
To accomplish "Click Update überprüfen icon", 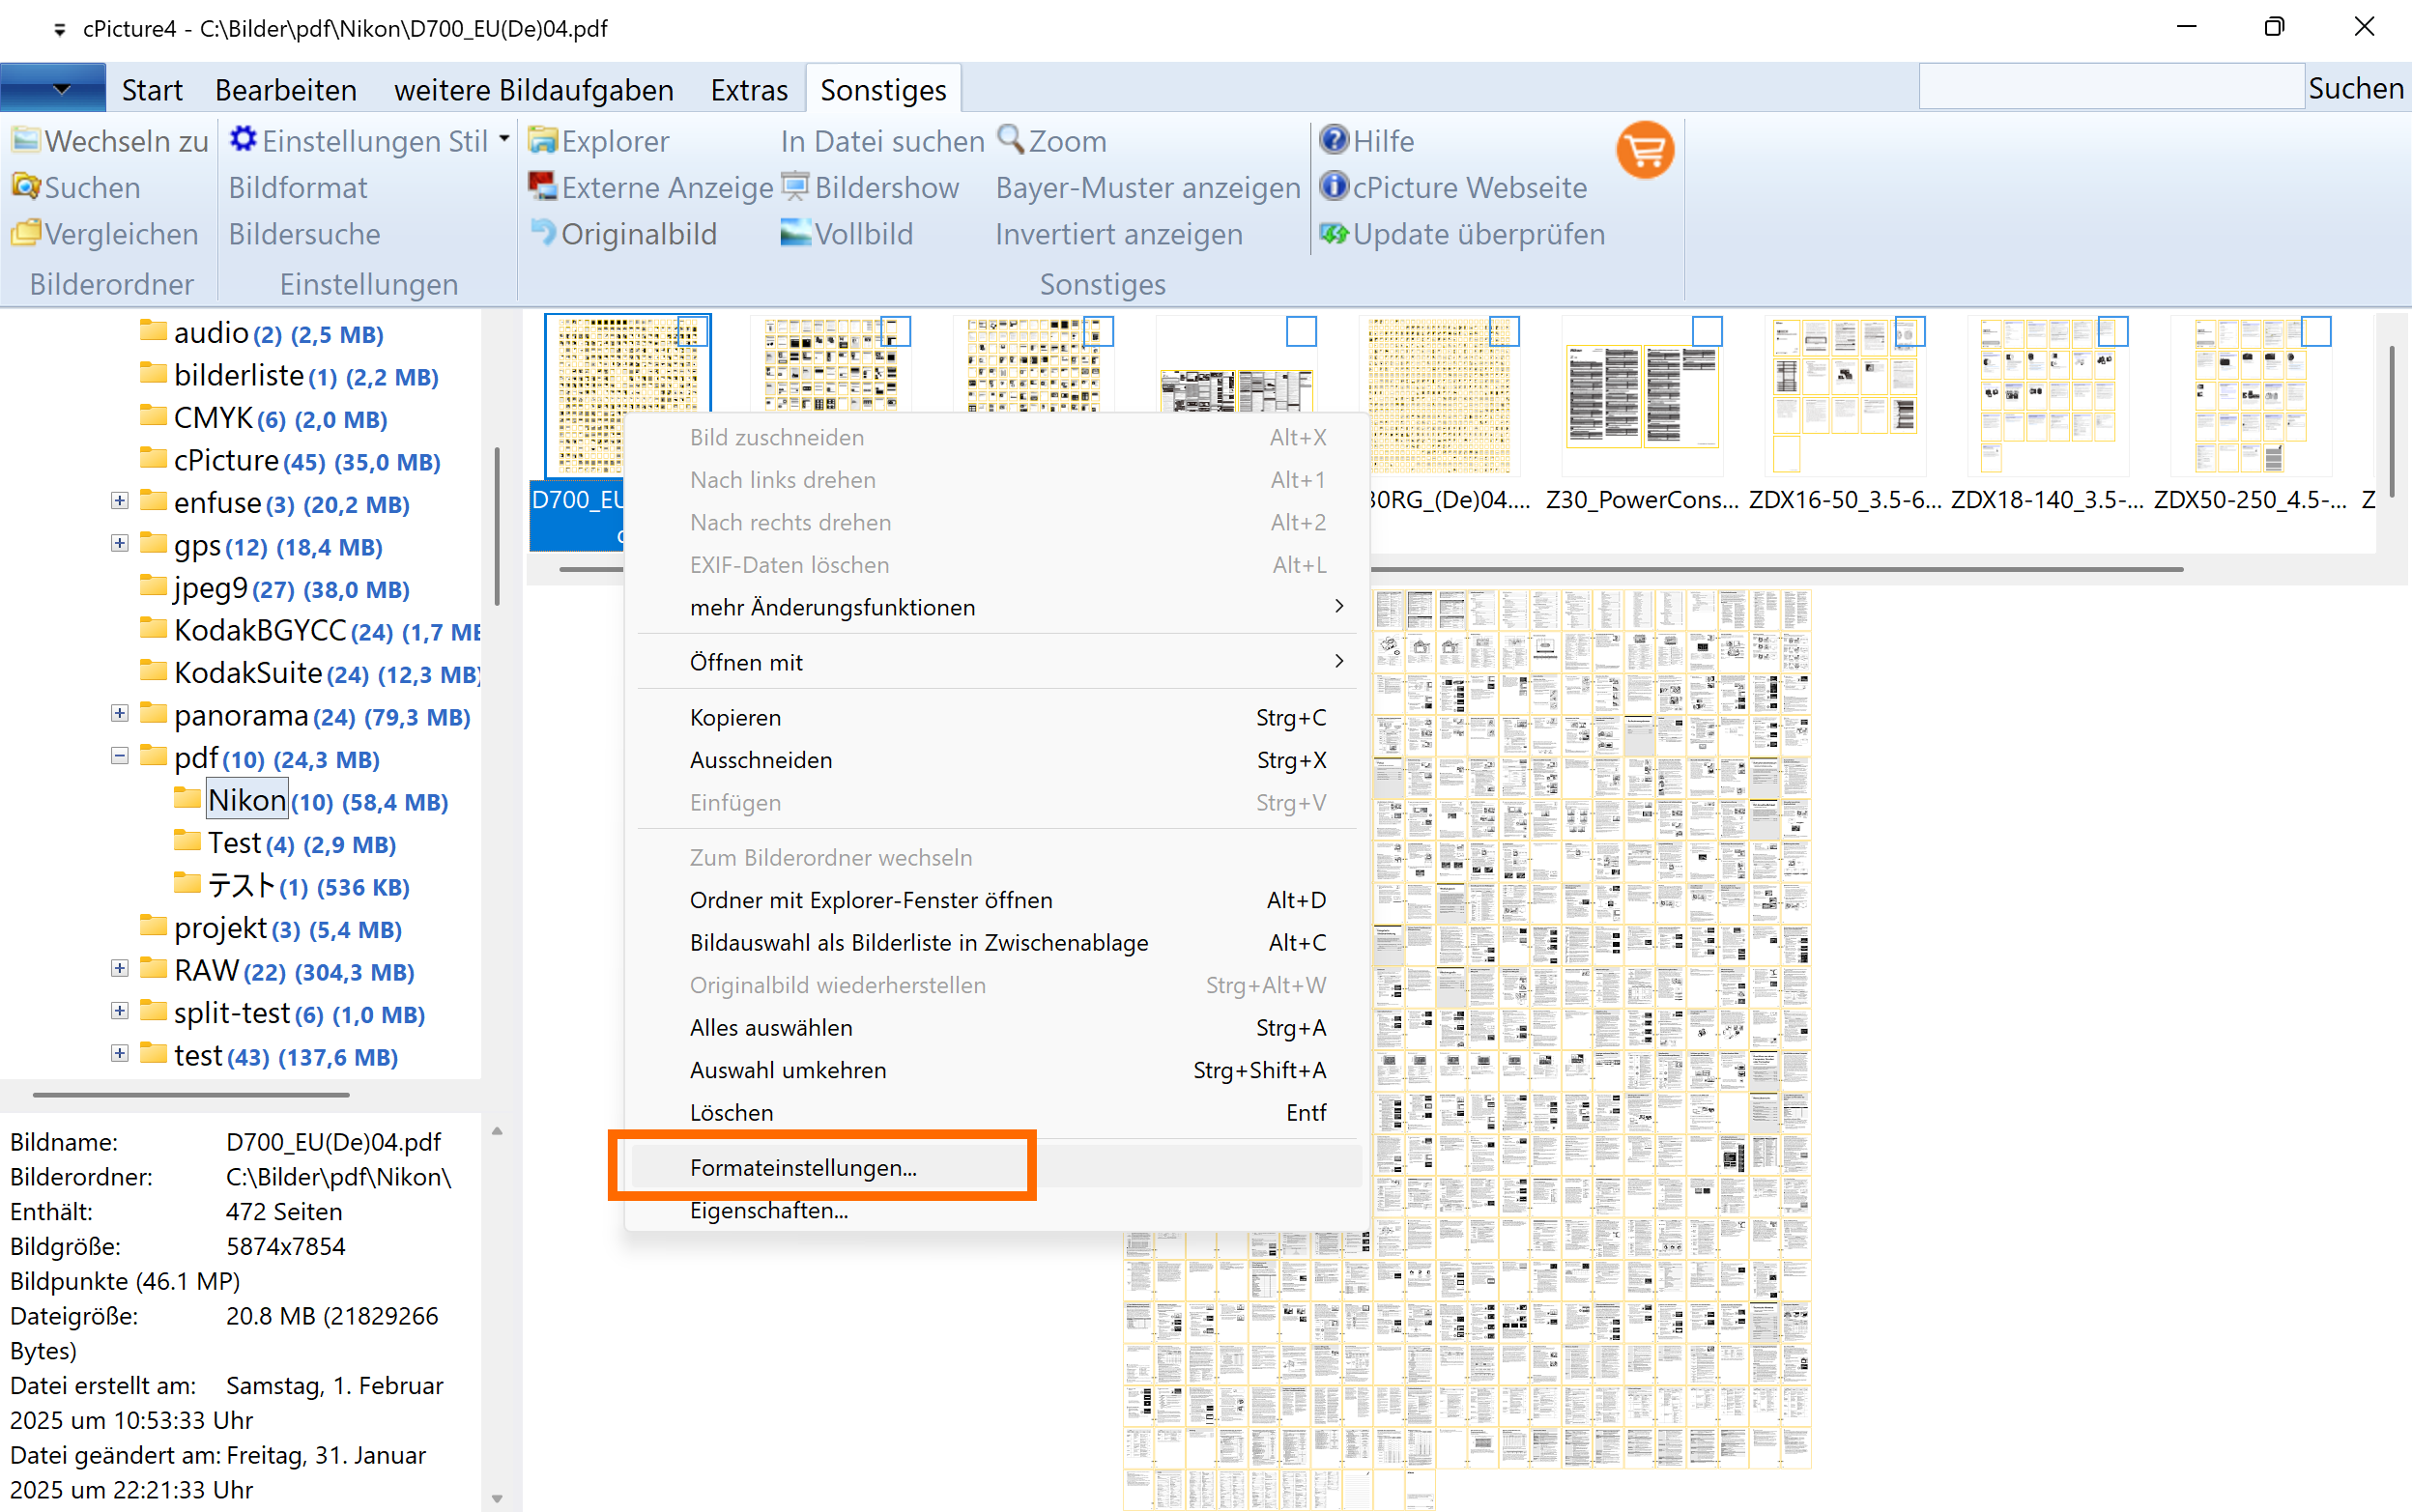I will 1334,234.
